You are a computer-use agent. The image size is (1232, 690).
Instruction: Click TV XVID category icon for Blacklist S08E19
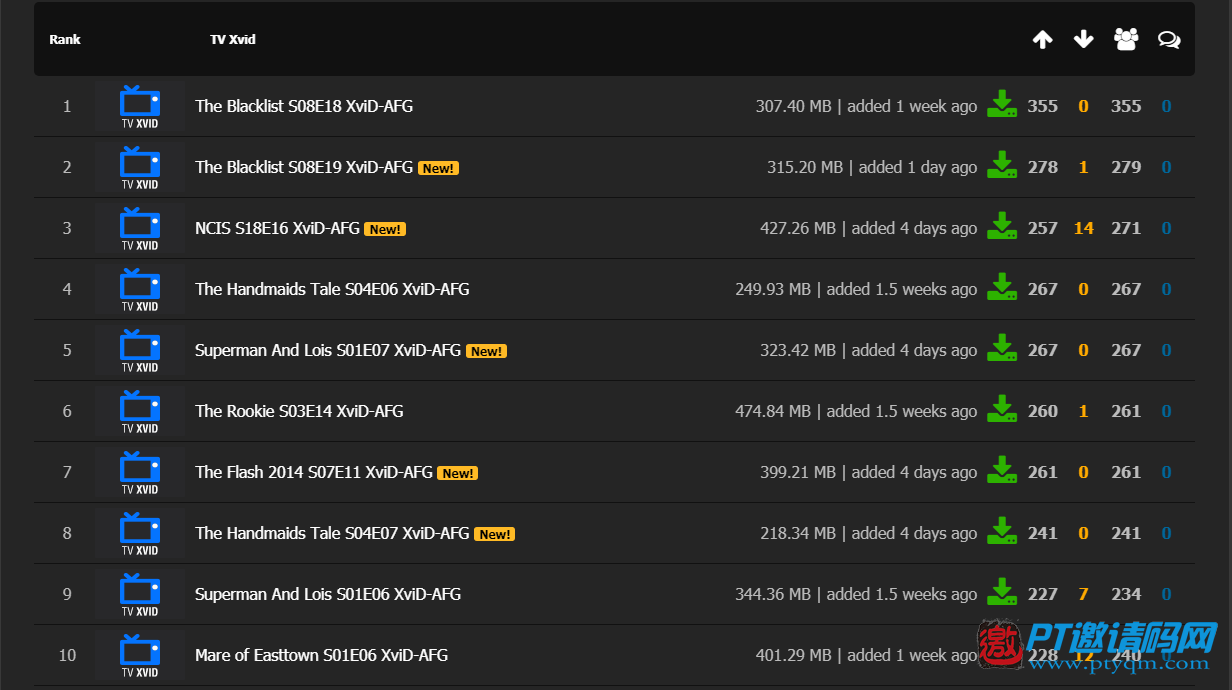140,167
